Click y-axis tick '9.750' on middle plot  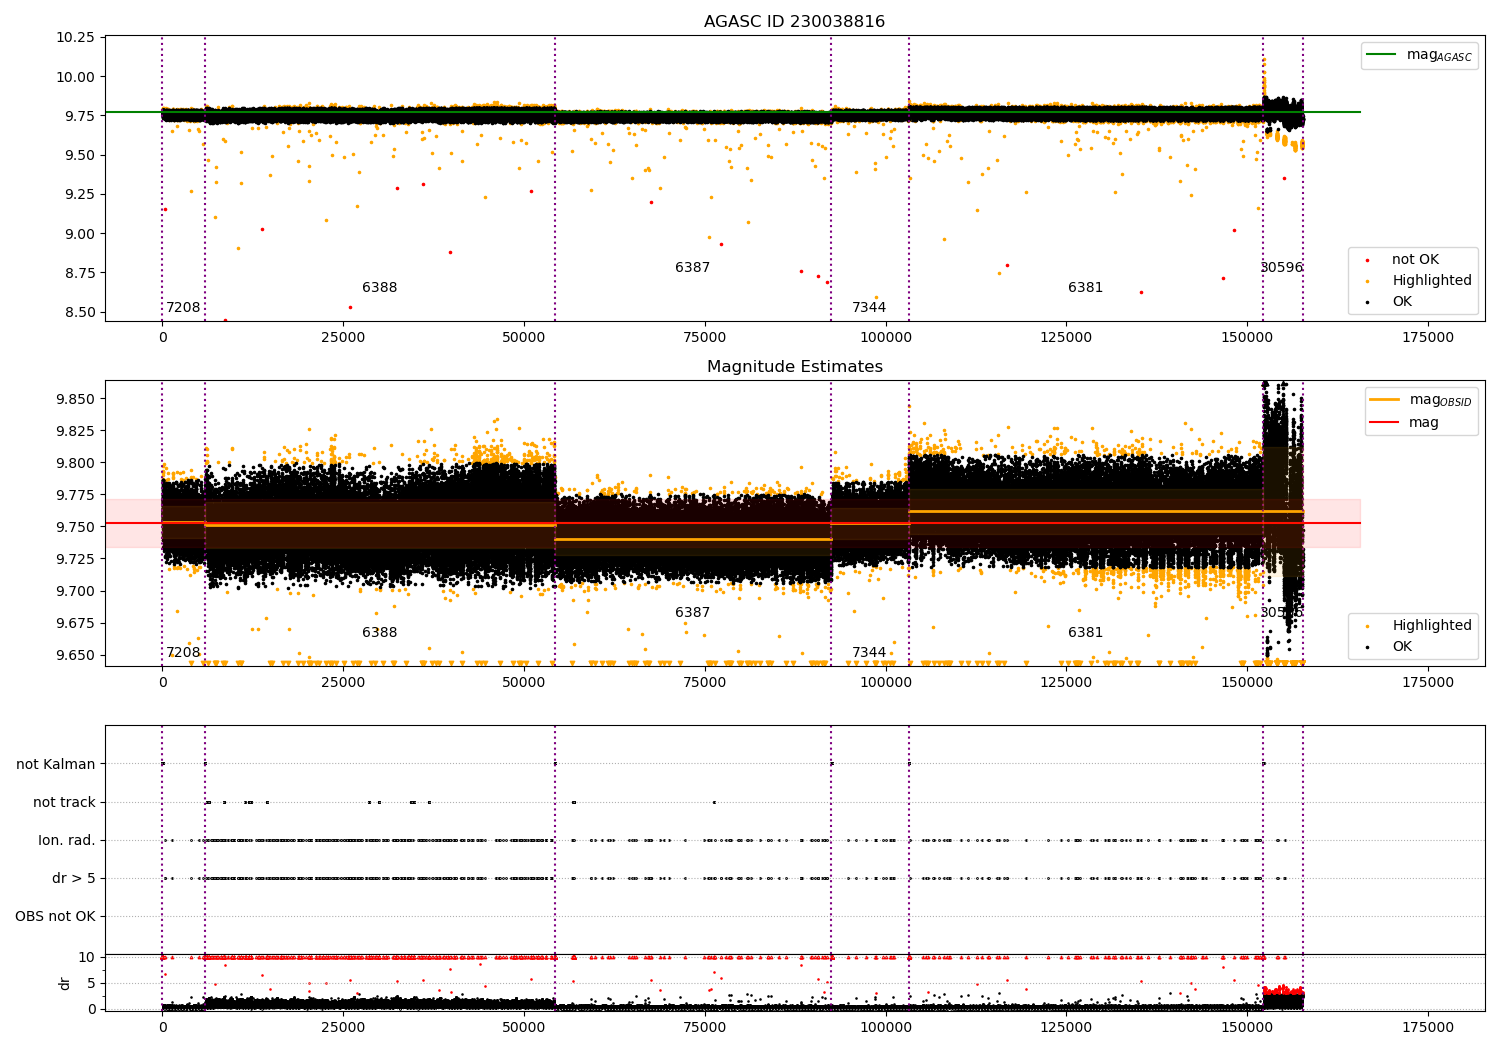pyautogui.click(x=75, y=527)
